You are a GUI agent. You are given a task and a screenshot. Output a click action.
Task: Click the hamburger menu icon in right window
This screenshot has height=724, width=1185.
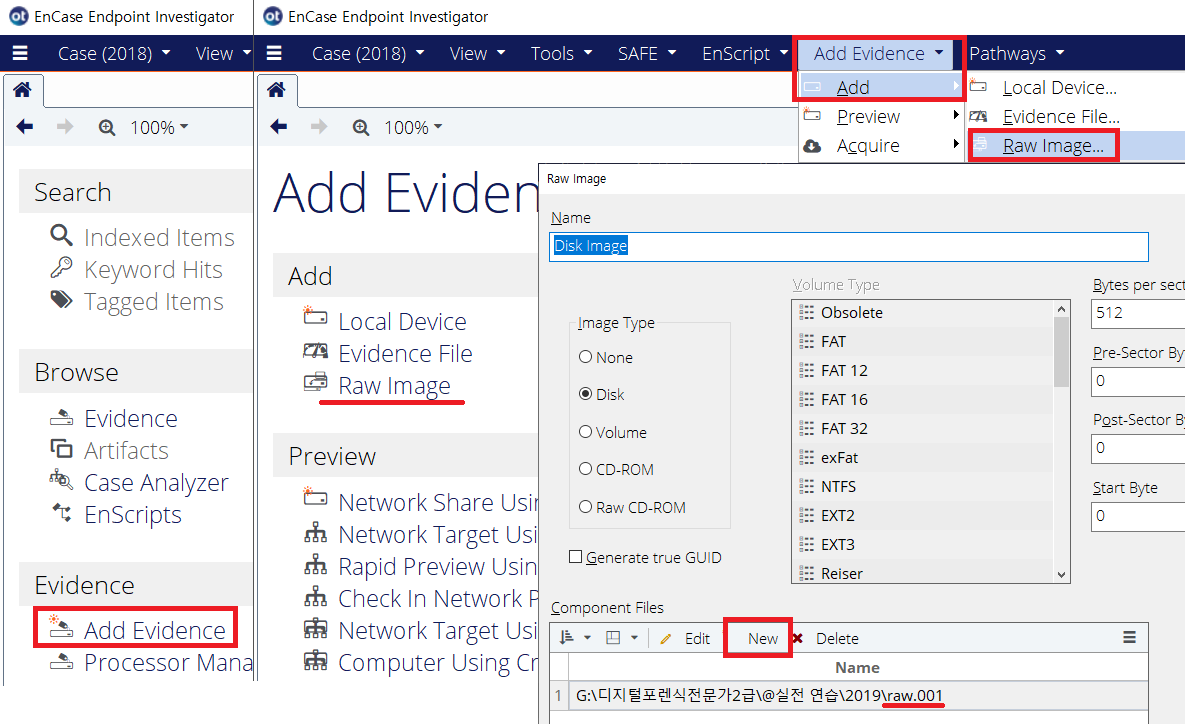click(275, 53)
